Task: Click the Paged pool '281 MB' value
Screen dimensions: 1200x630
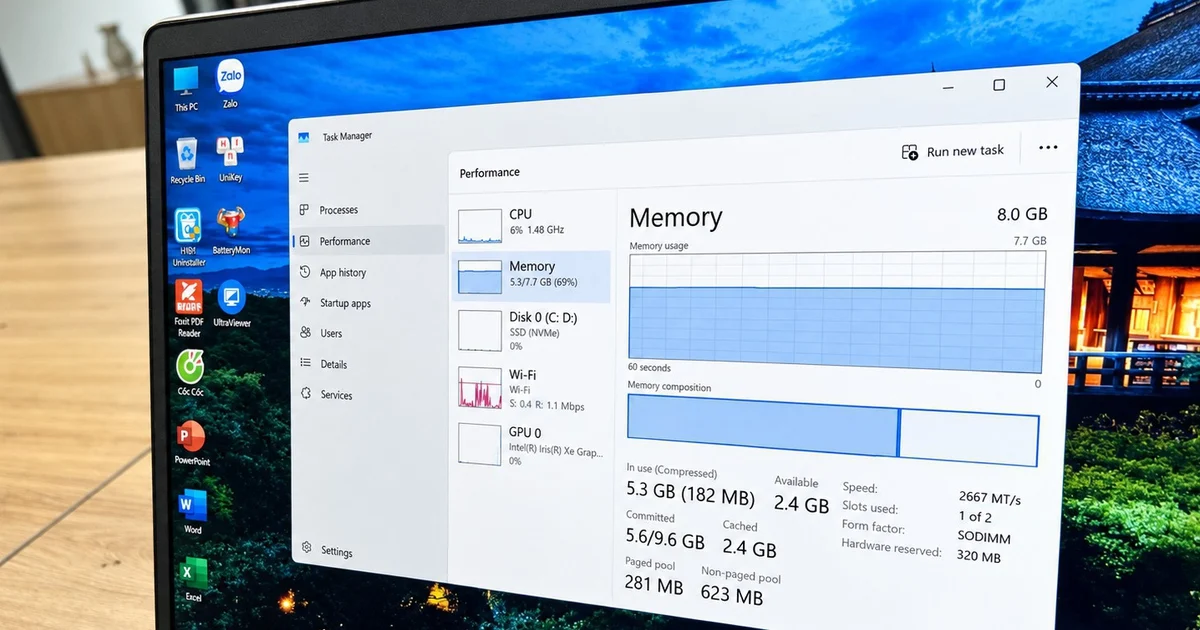Action: coord(654,585)
